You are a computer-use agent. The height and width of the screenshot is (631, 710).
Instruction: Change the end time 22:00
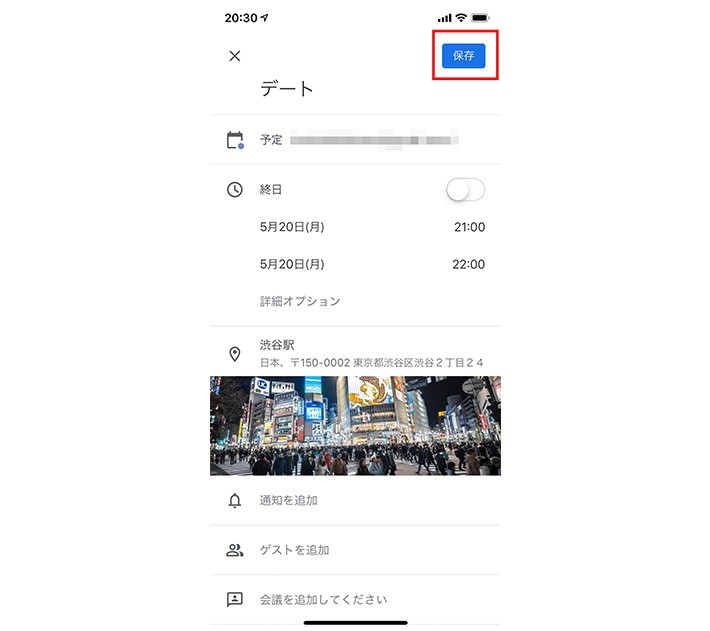[468, 264]
